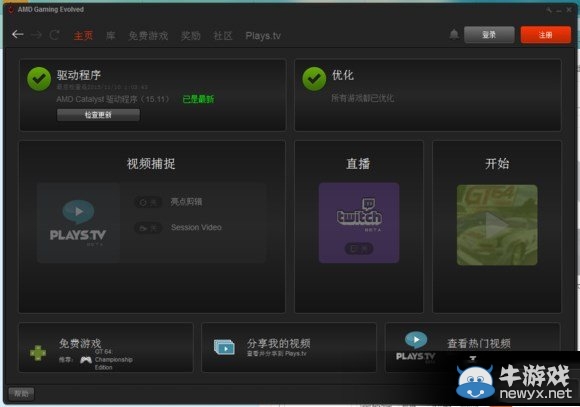The image size is (580, 407).
Task: Click the Session Video label
Action: 196,227
